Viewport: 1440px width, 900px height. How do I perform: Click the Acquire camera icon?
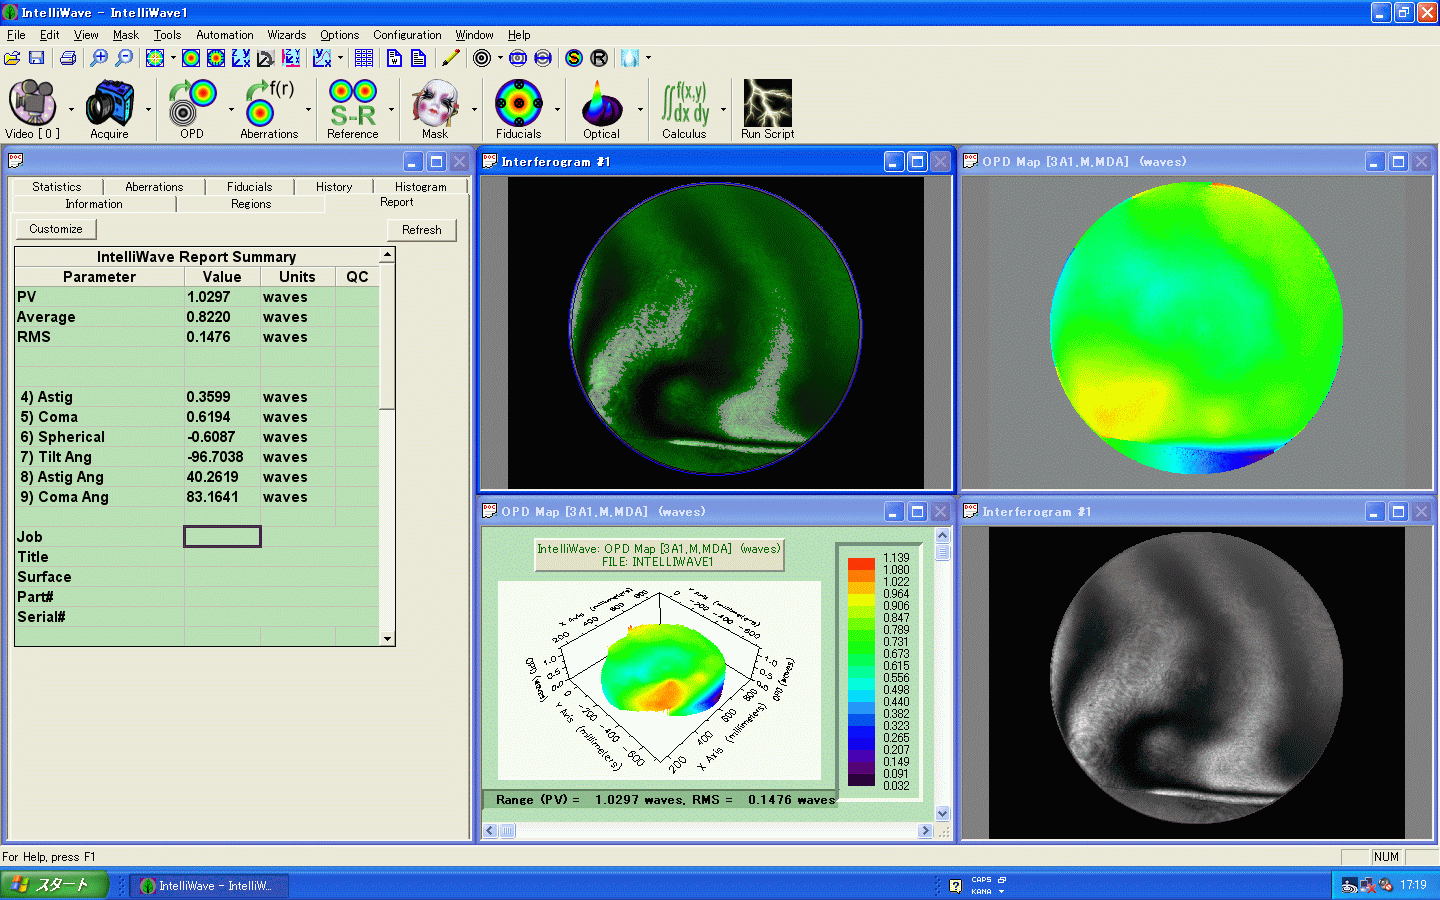pyautogui.click(x=109, y=102)
